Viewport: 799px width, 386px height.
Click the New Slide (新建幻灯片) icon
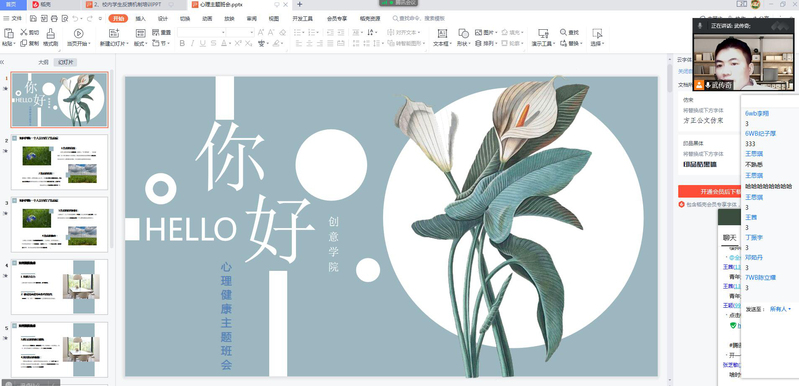coord(114,34)
